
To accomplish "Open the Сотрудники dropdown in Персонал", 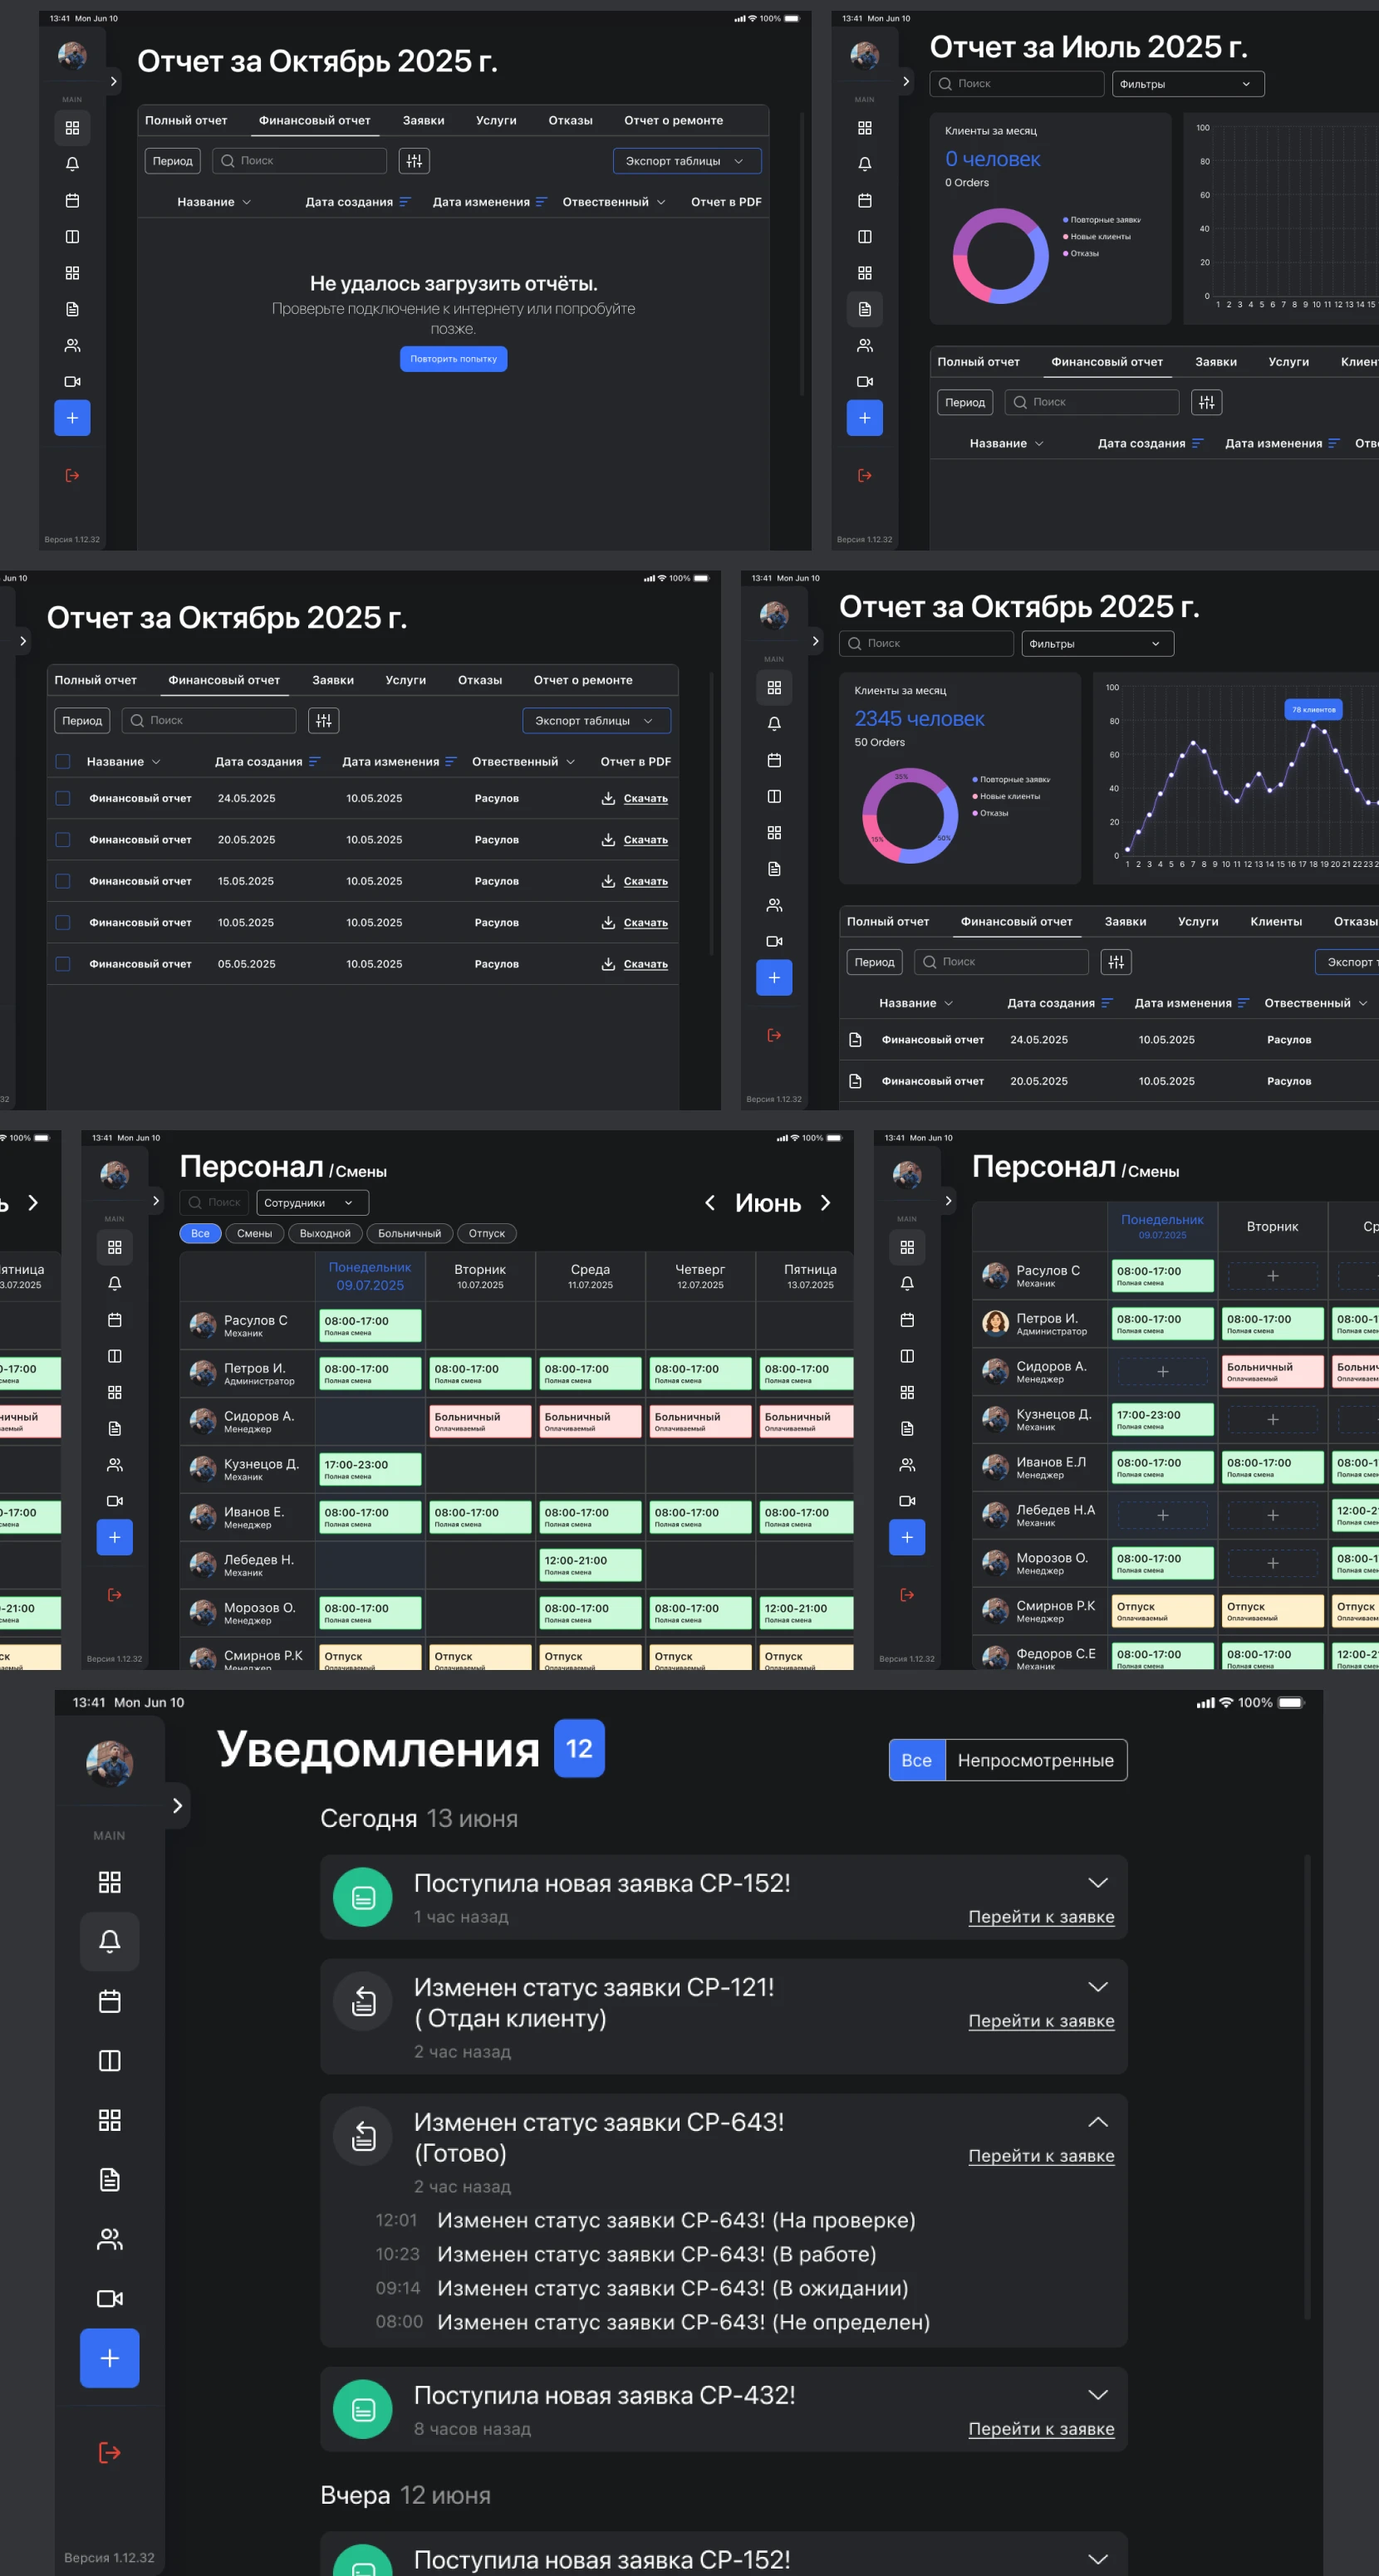I will click(312, 1203).
